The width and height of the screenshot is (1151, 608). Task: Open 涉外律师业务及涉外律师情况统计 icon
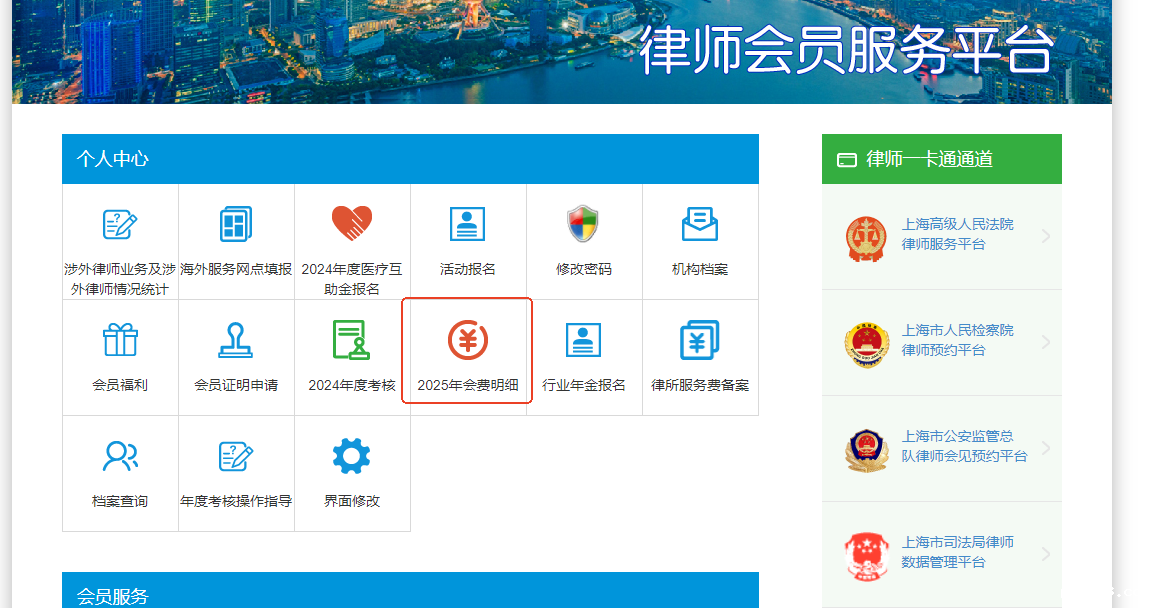point(120,225)
